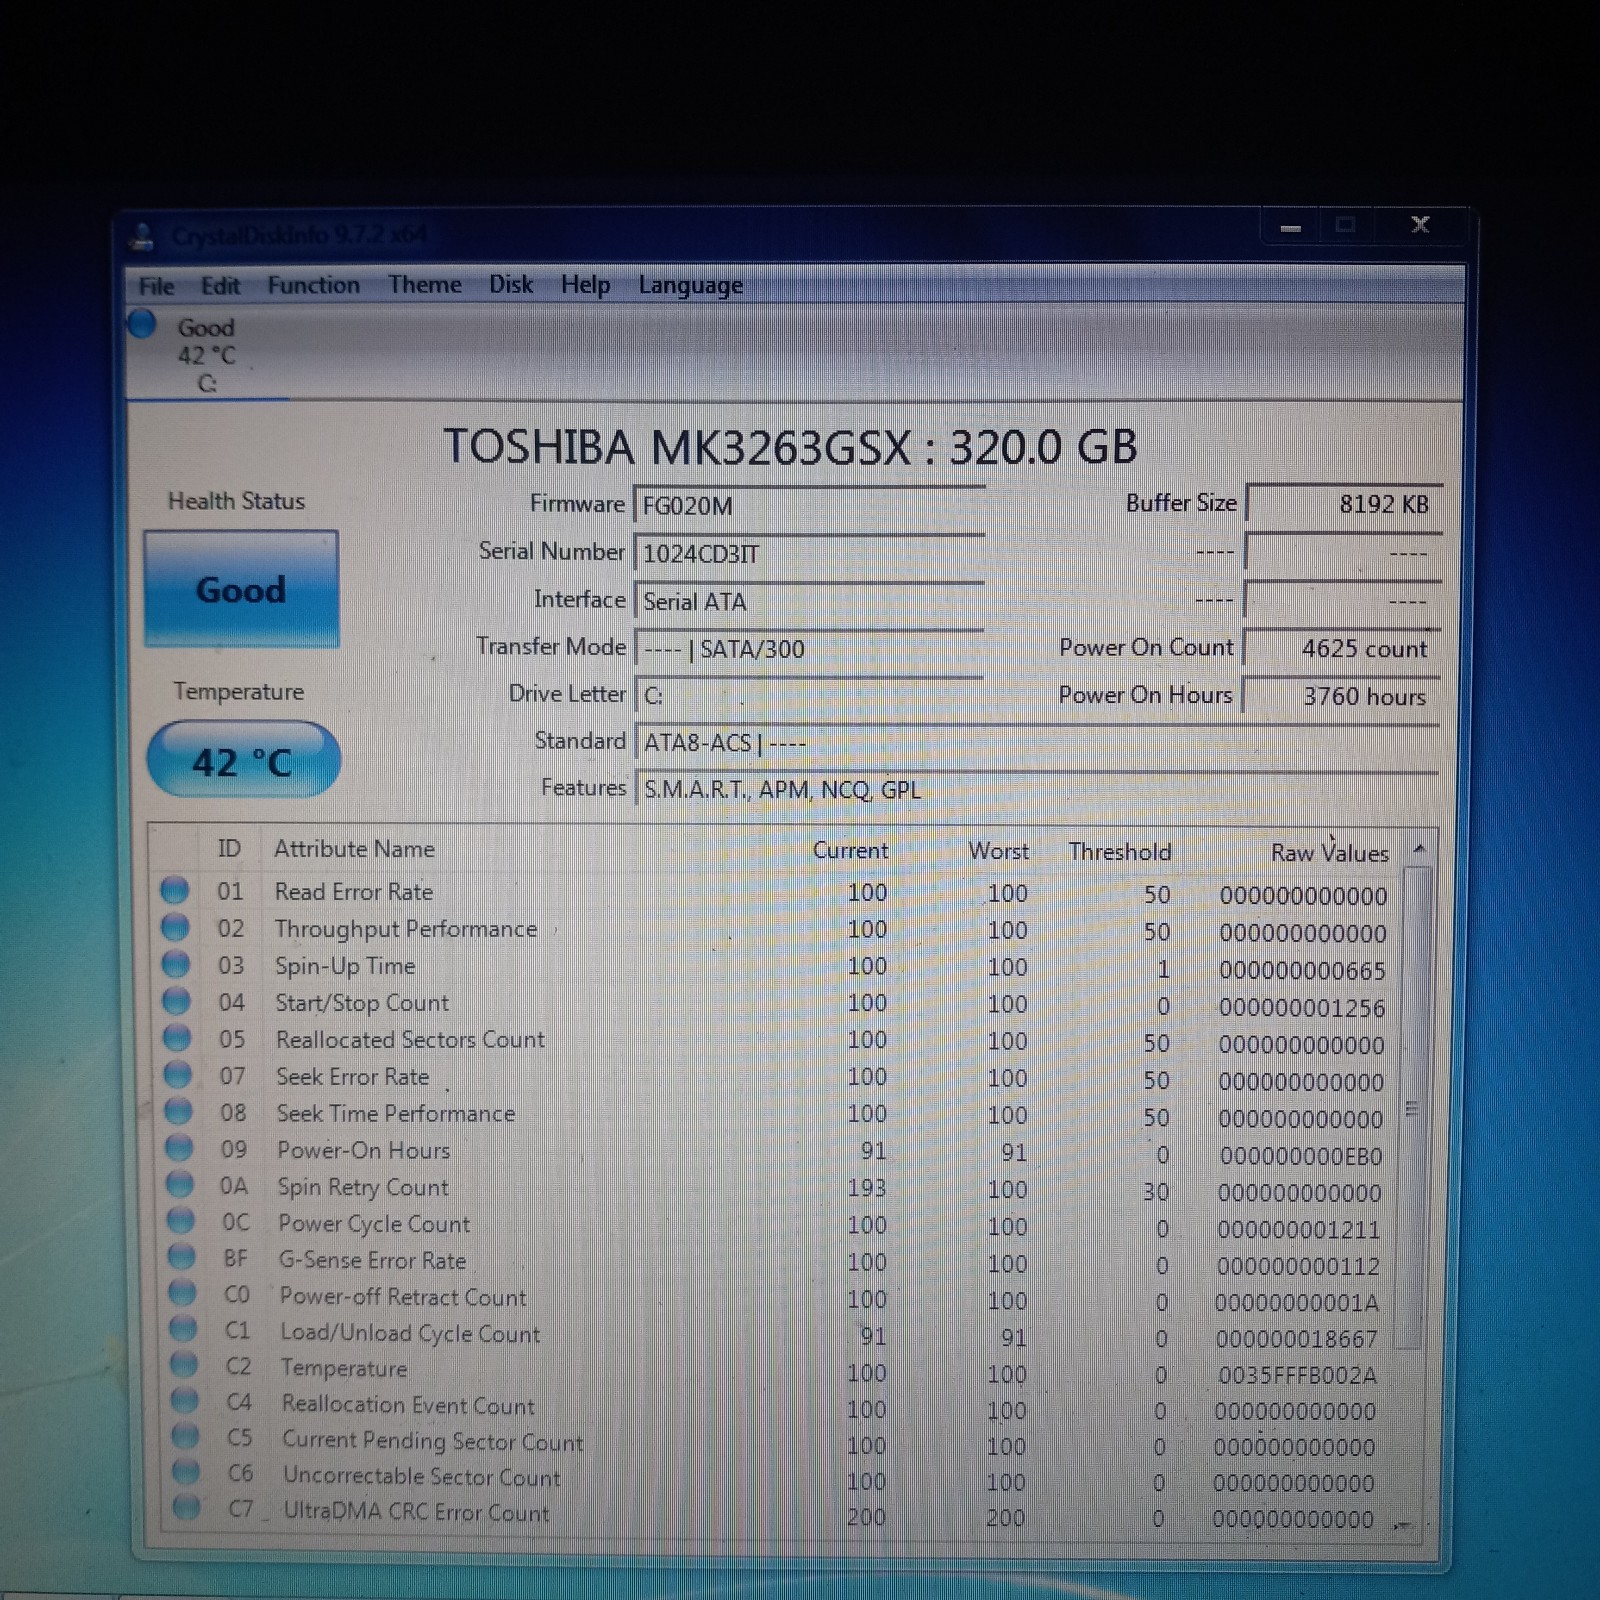1600x1600 pixels.
Task: Click status icon for Throughput Performance
Action: [x=175, y=927]
